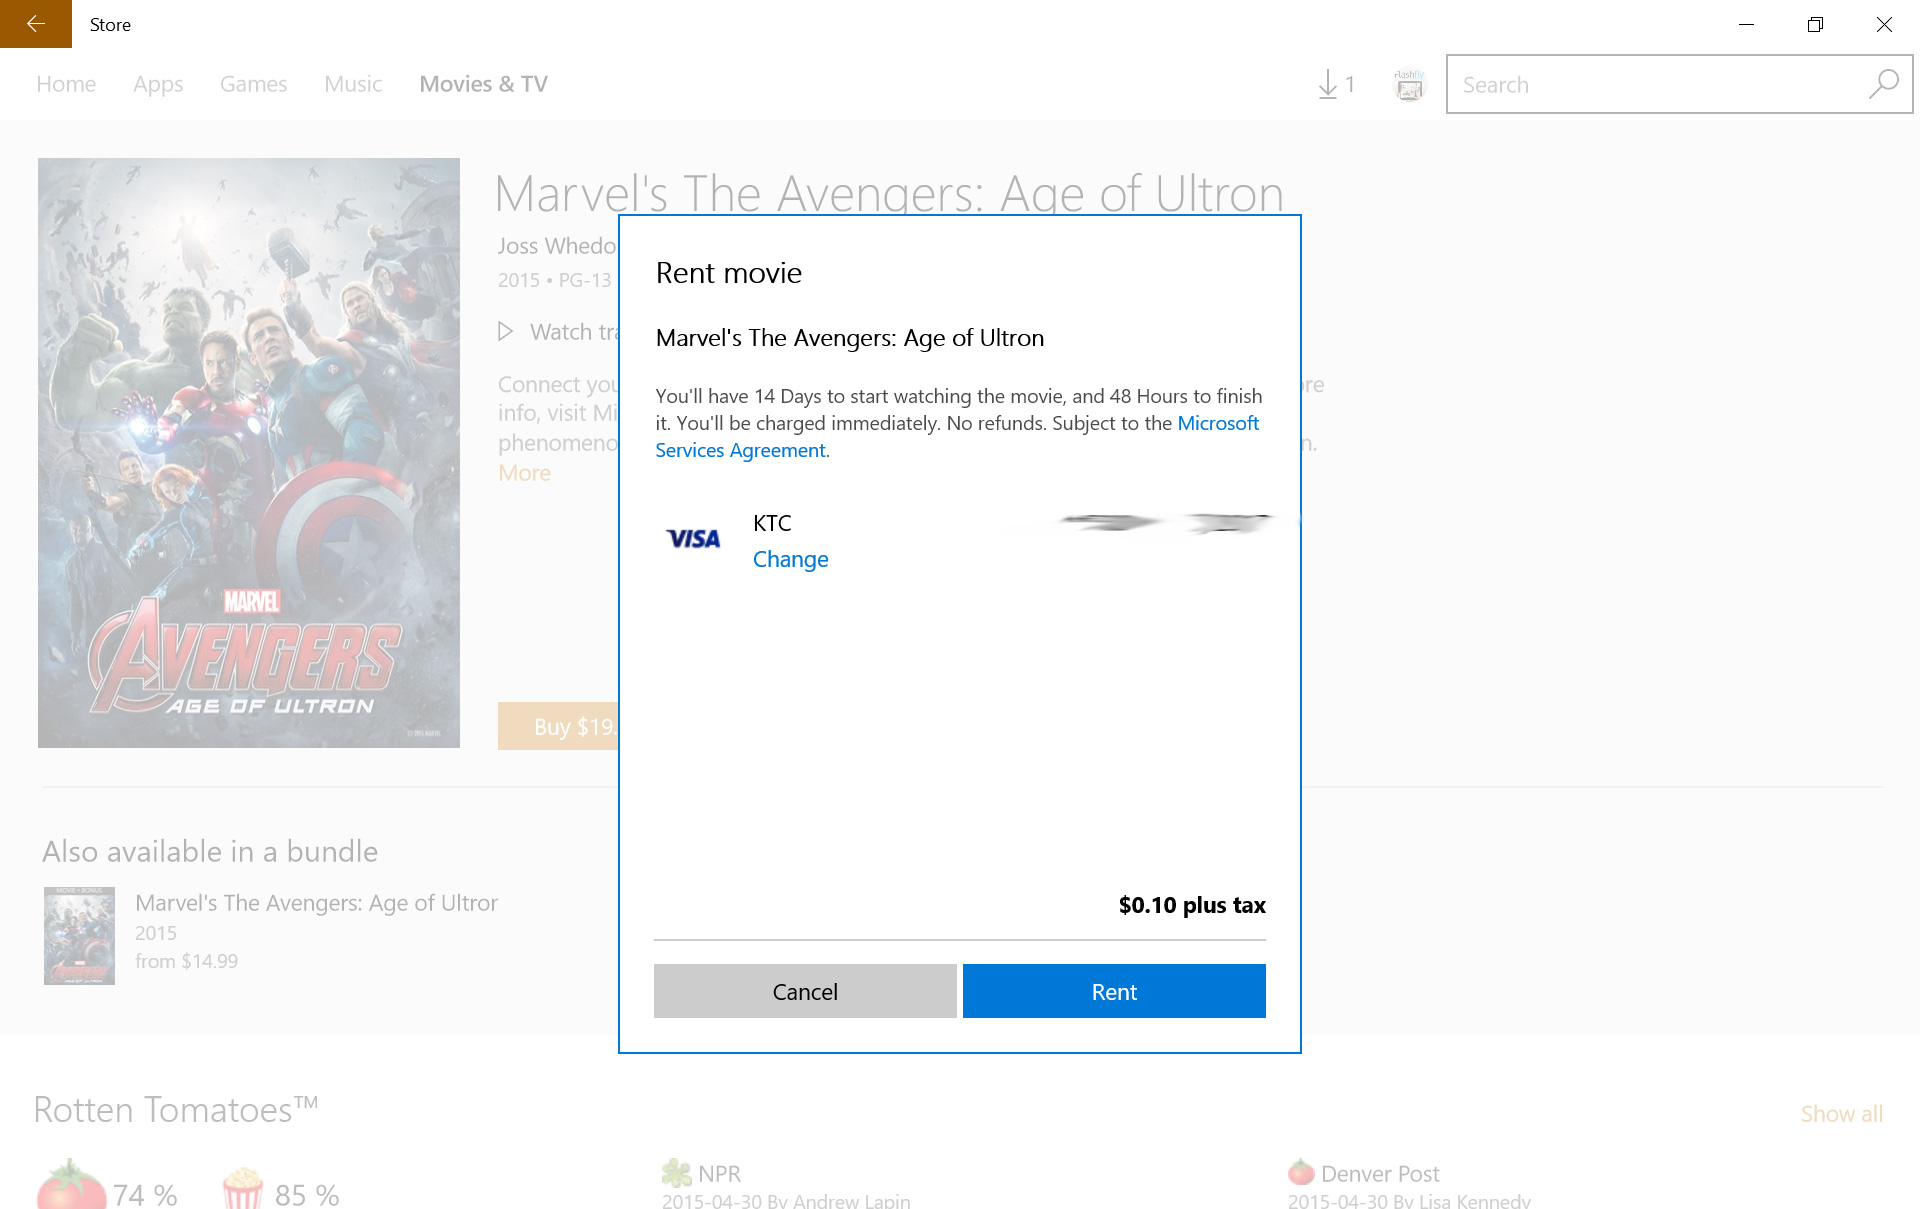The image size is (1920, 1209).
Task: Cancel the rent movie dialog
Action: point(805,991)
